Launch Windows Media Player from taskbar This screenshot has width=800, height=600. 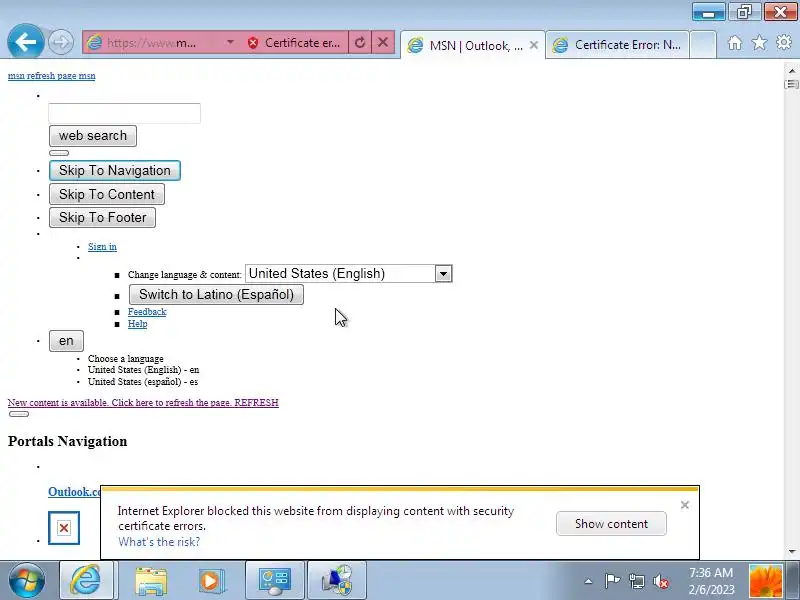point(211,581)
